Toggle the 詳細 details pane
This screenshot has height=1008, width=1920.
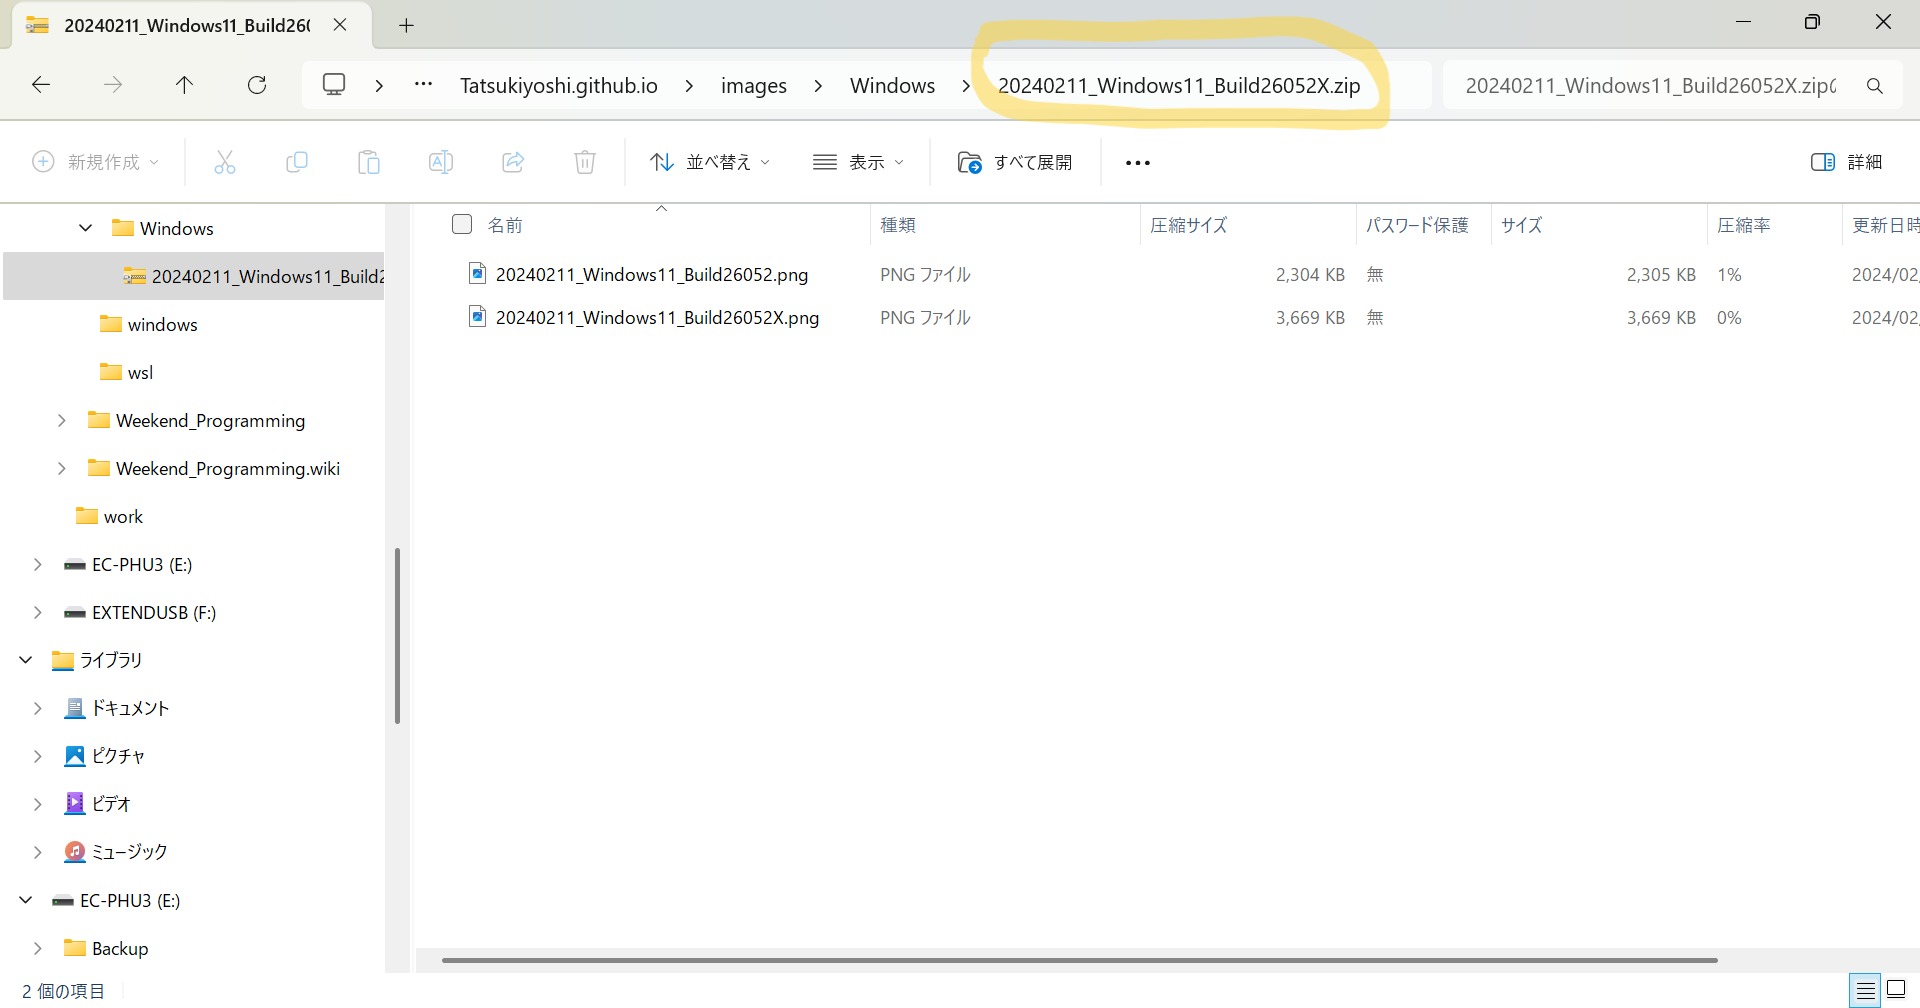click(1847, 162)
